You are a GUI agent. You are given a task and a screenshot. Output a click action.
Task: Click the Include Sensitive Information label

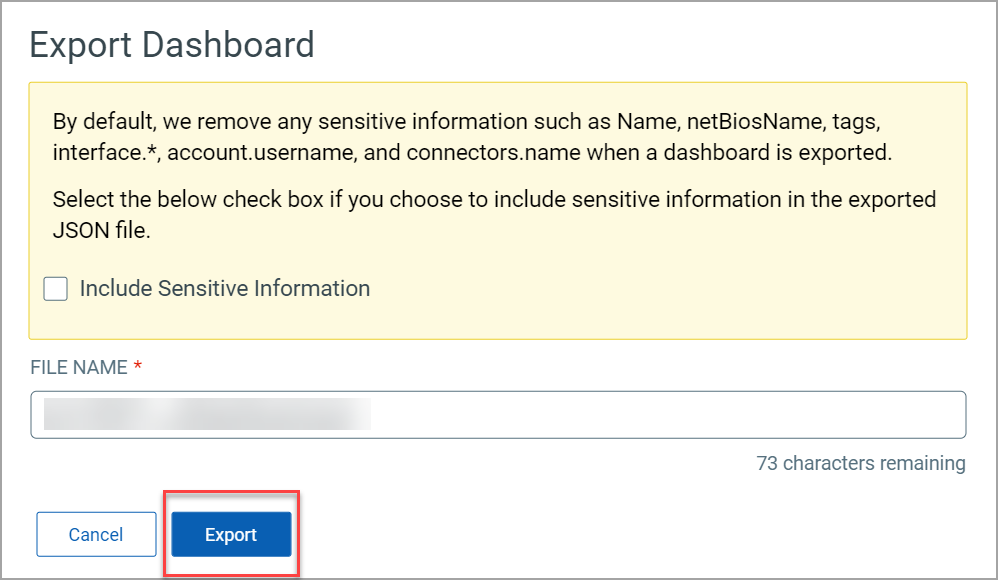(225, 288)
